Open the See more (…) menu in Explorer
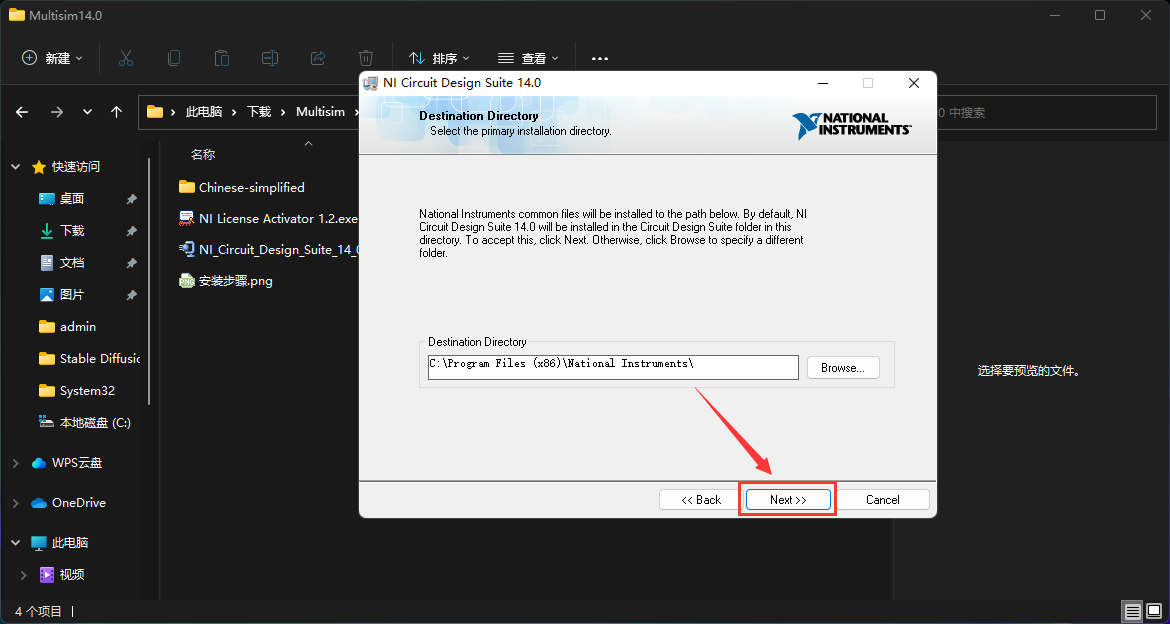 tap(600, 57)
